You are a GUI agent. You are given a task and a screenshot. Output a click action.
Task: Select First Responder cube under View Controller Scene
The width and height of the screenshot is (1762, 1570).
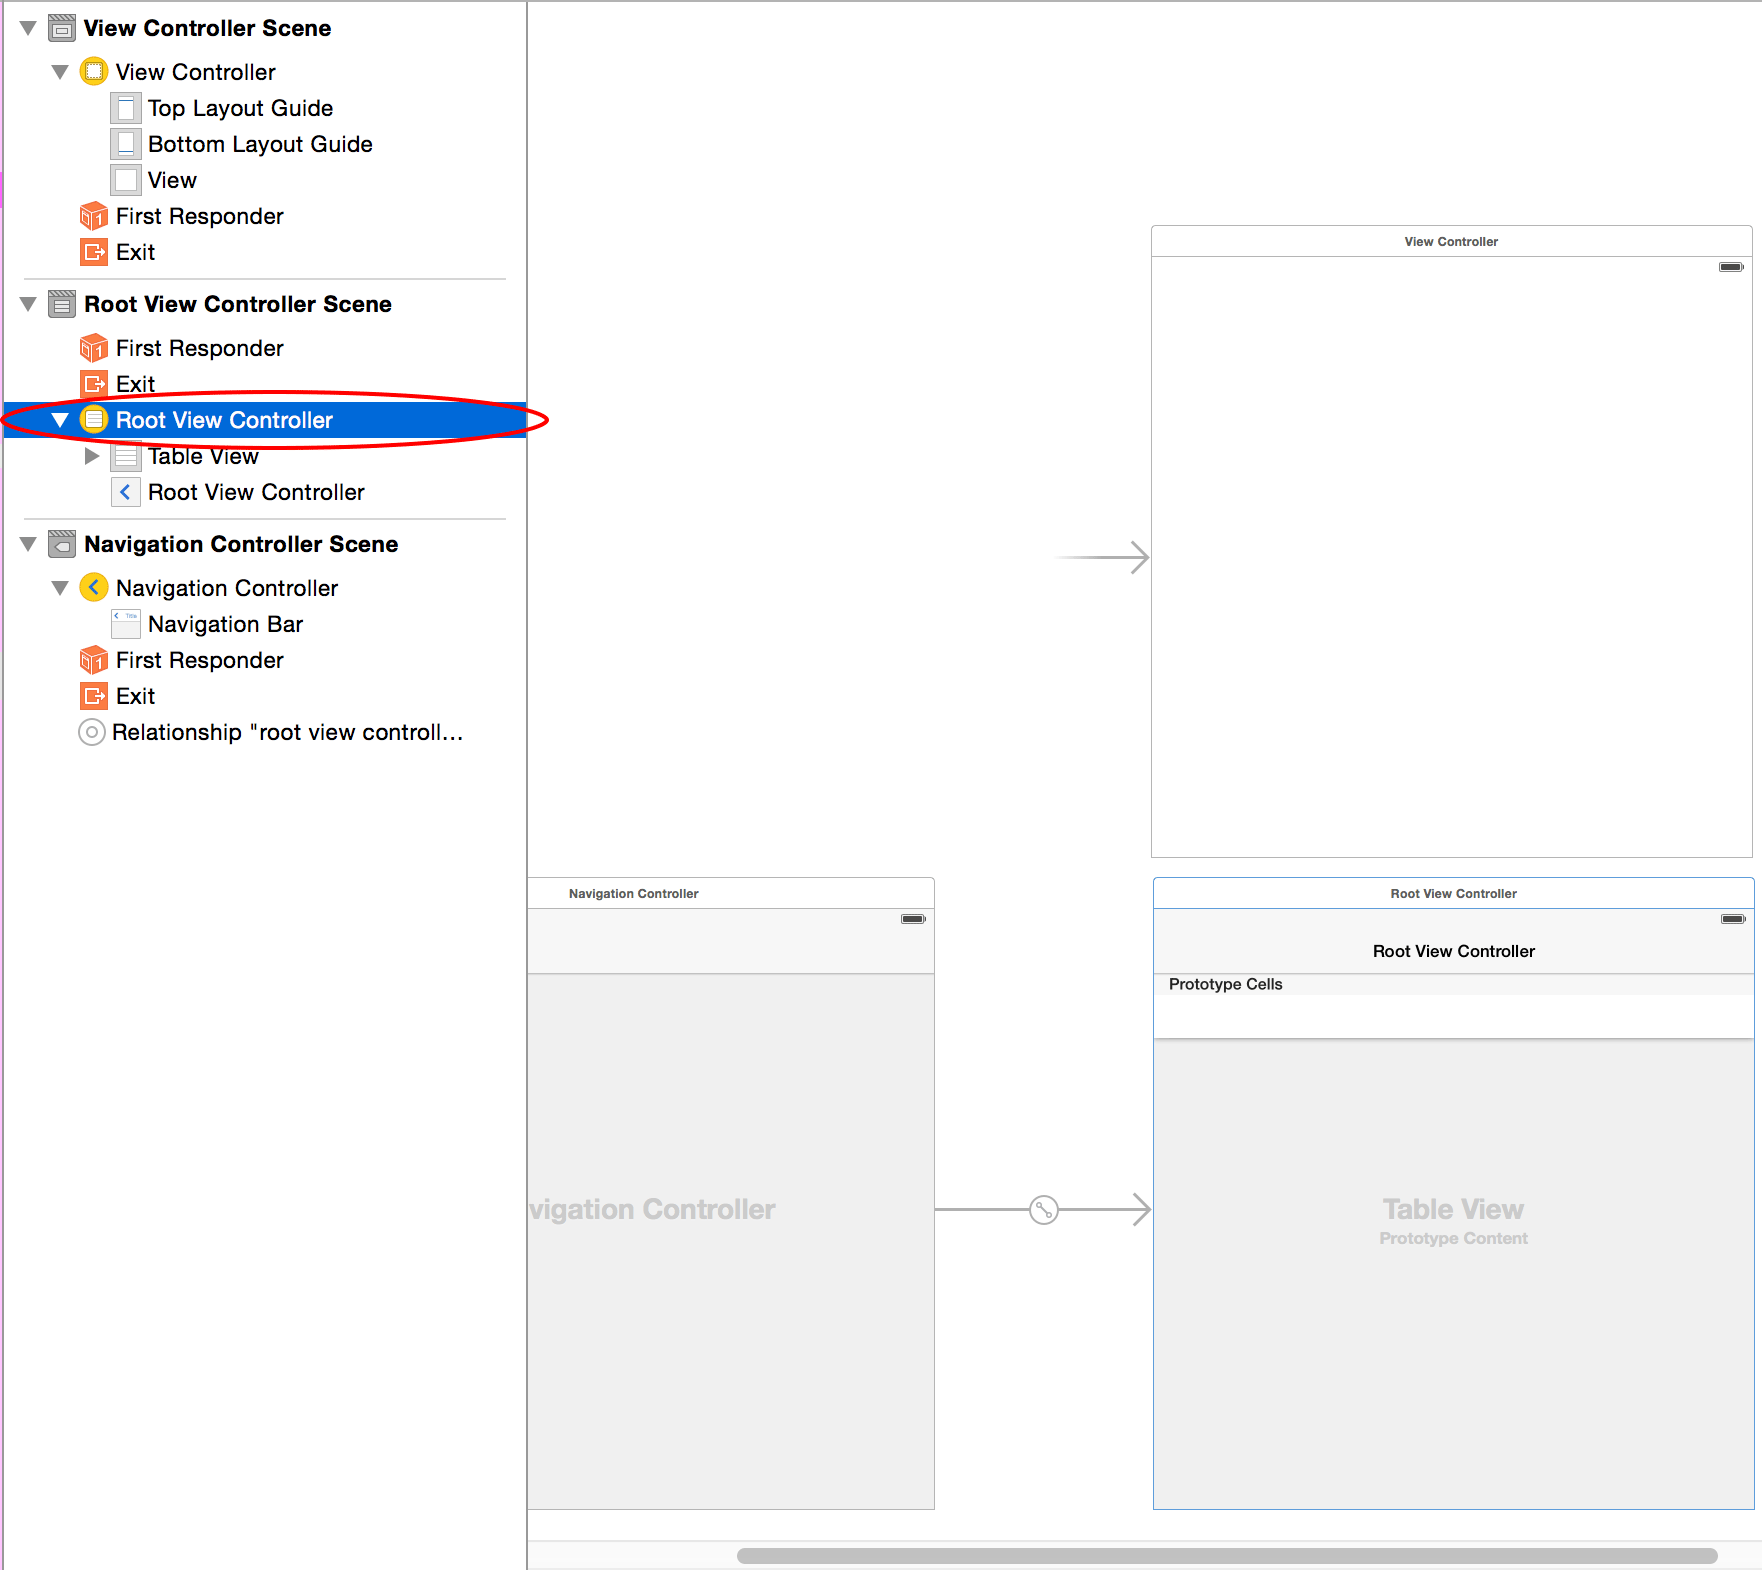point(93,216)
